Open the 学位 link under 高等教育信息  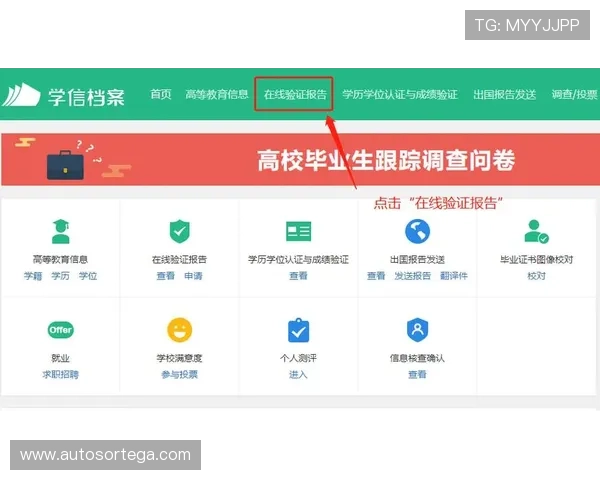88,276
